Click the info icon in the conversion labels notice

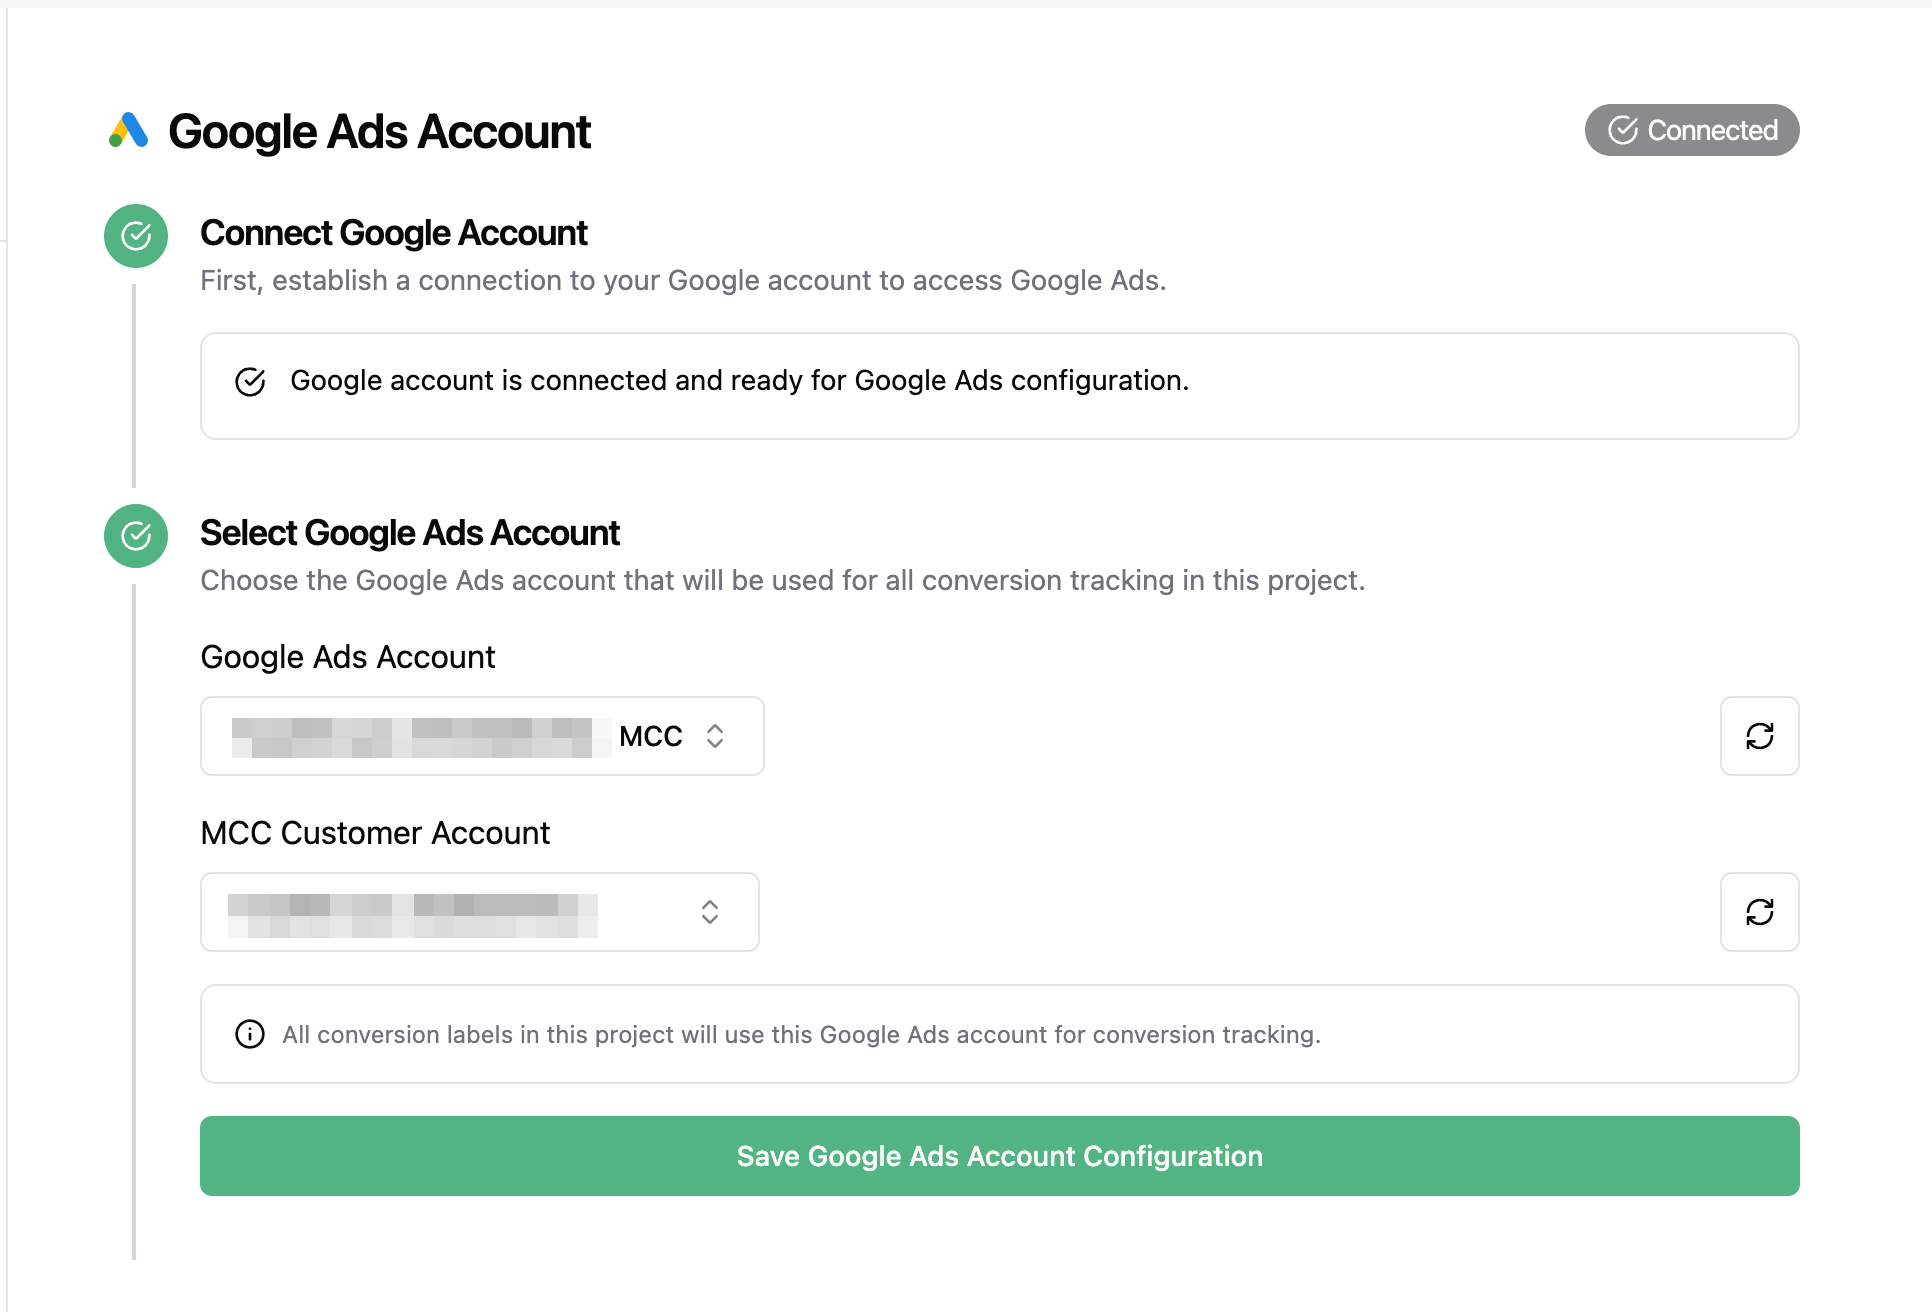point(249,1034)
